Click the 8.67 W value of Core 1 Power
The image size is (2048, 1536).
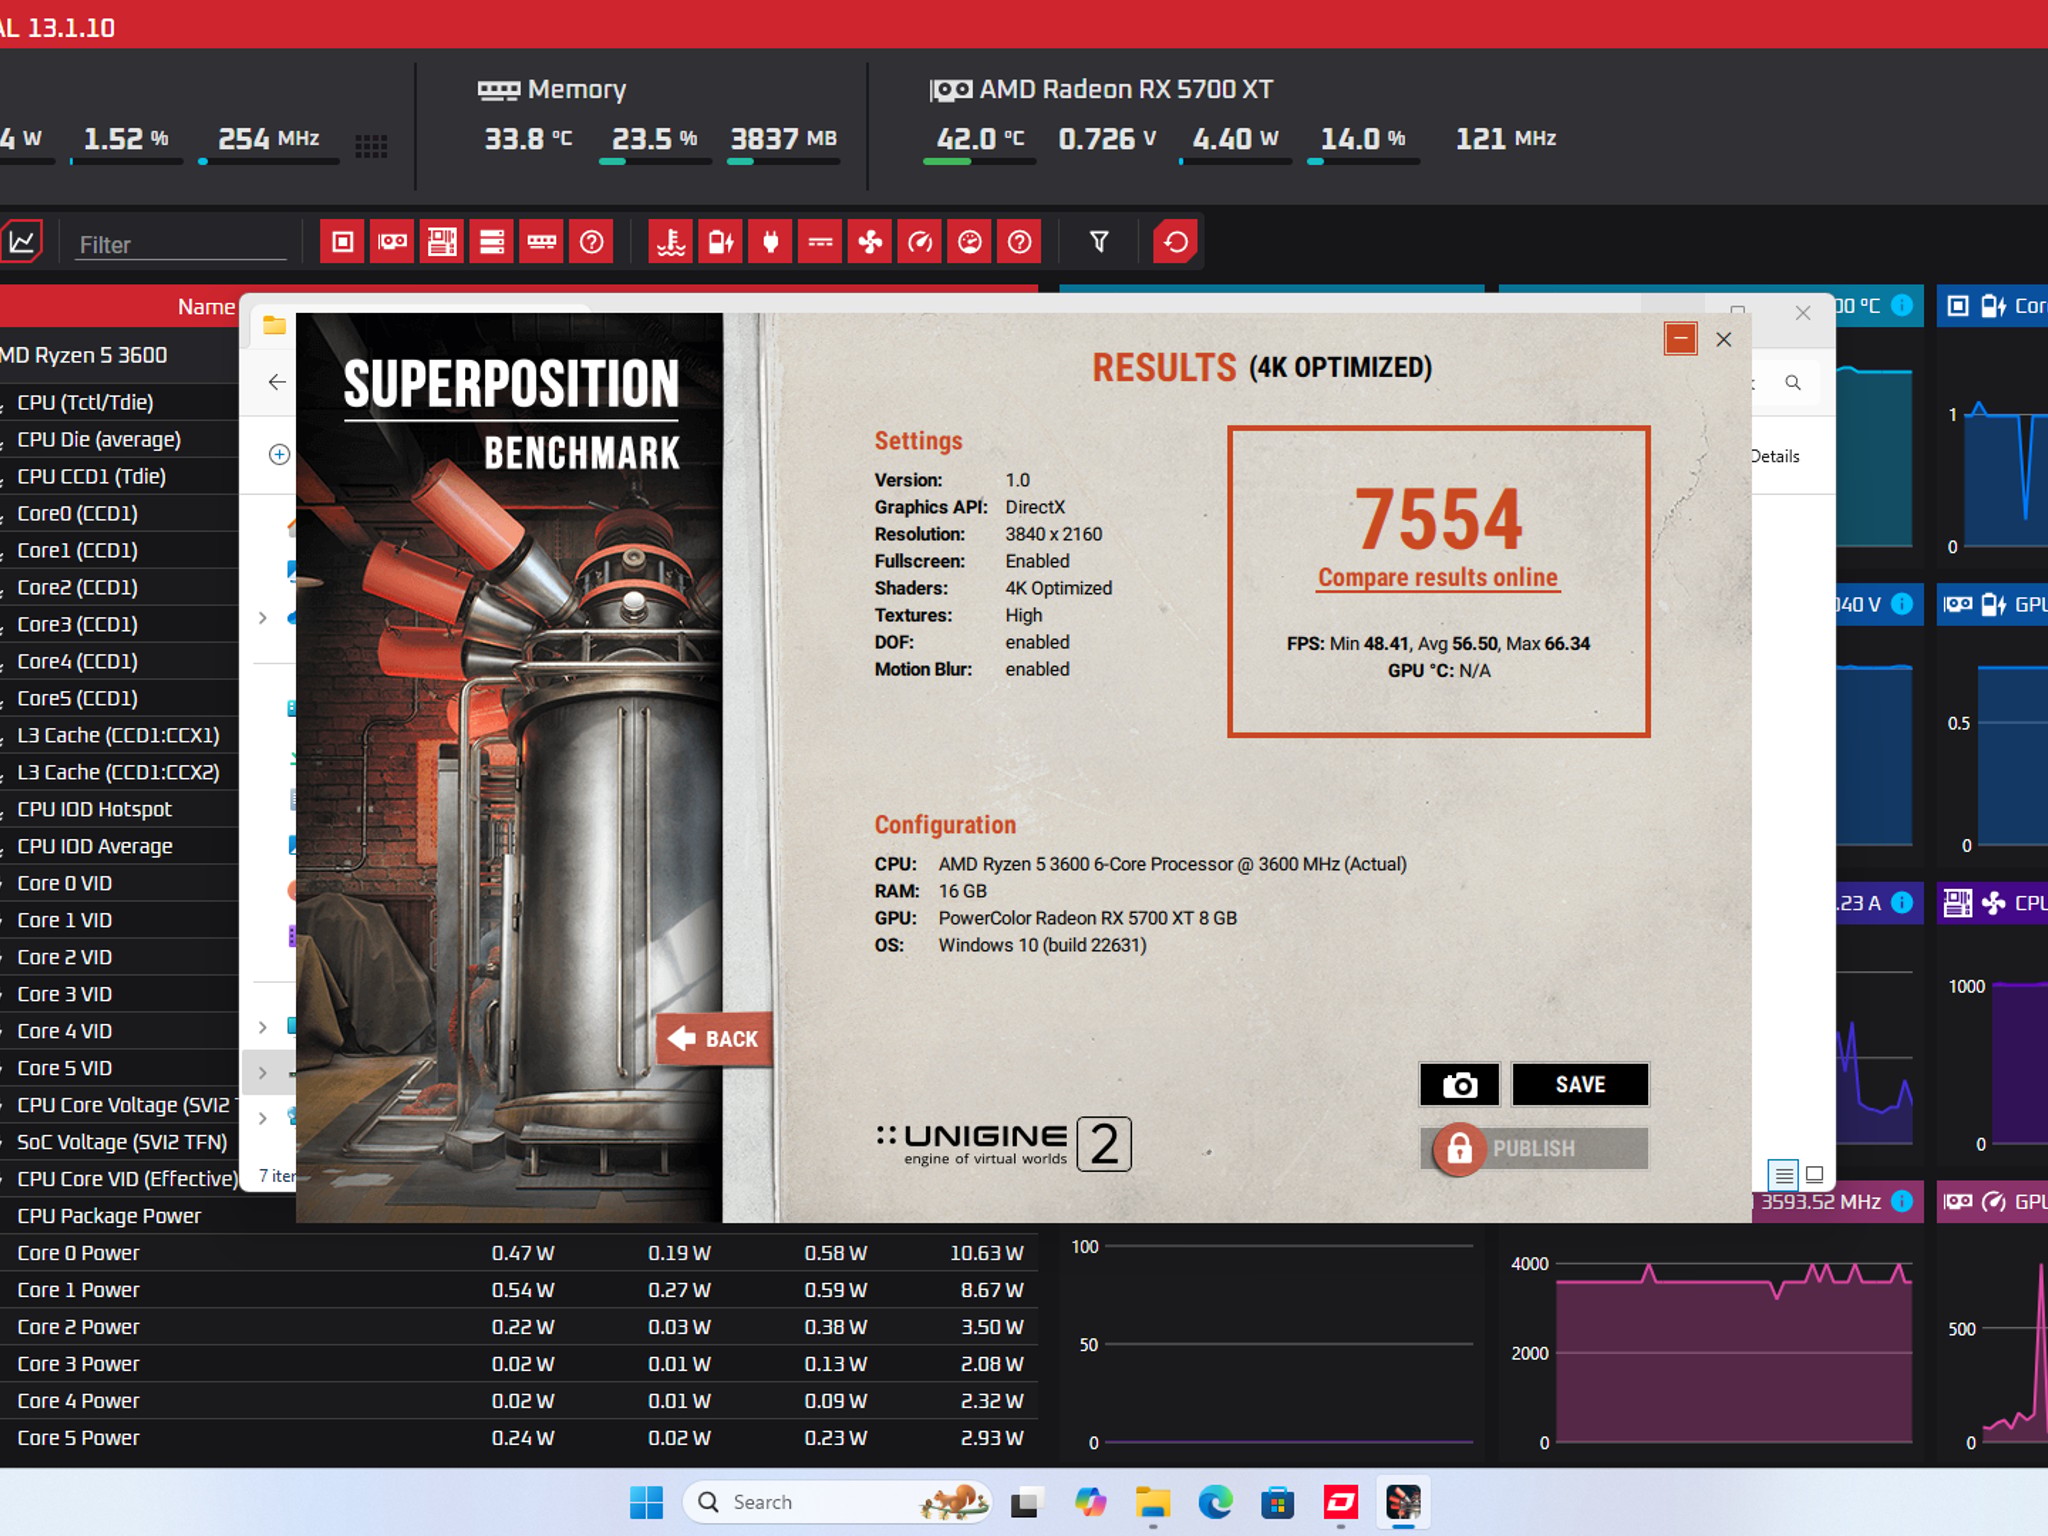pyautogui.click(x=992, y=1290)
